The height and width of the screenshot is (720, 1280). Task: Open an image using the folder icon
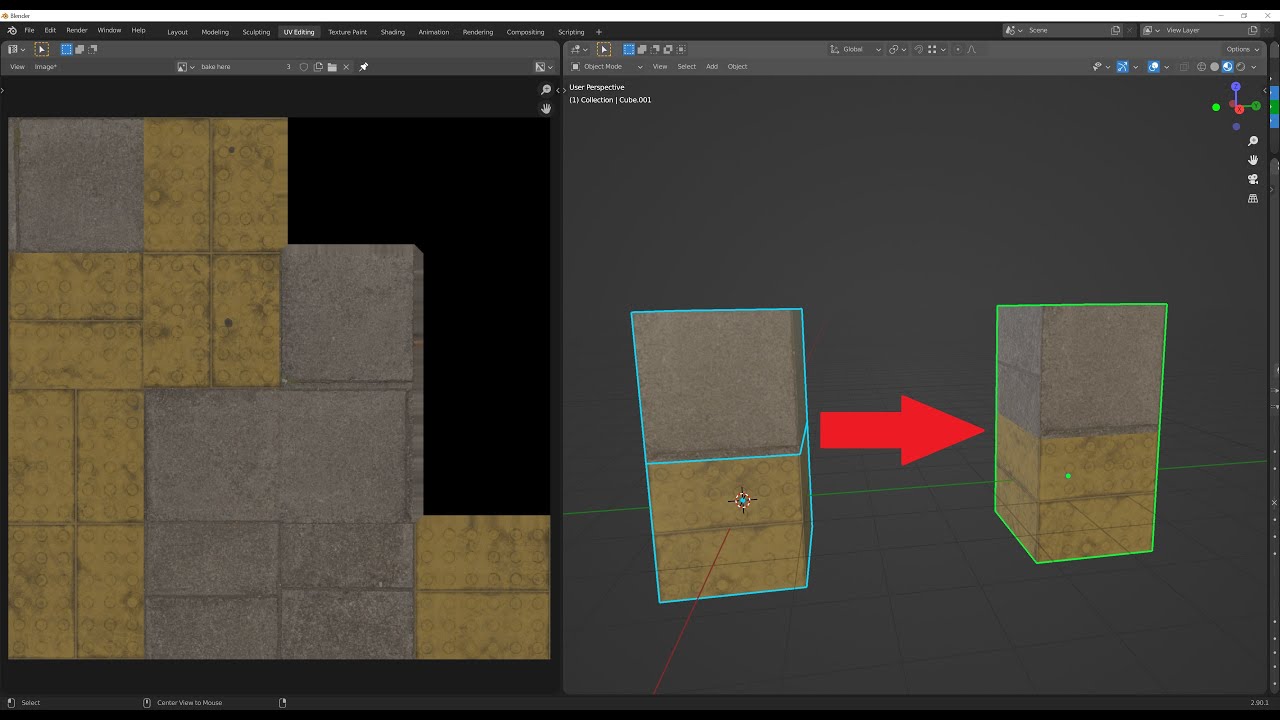pos(332,67)
